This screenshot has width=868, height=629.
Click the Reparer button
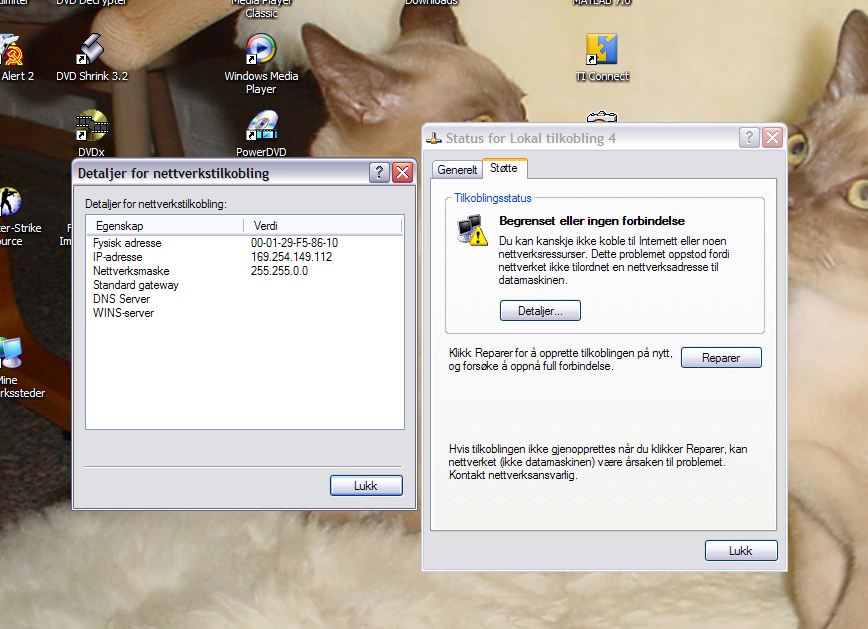coord(721,358)
